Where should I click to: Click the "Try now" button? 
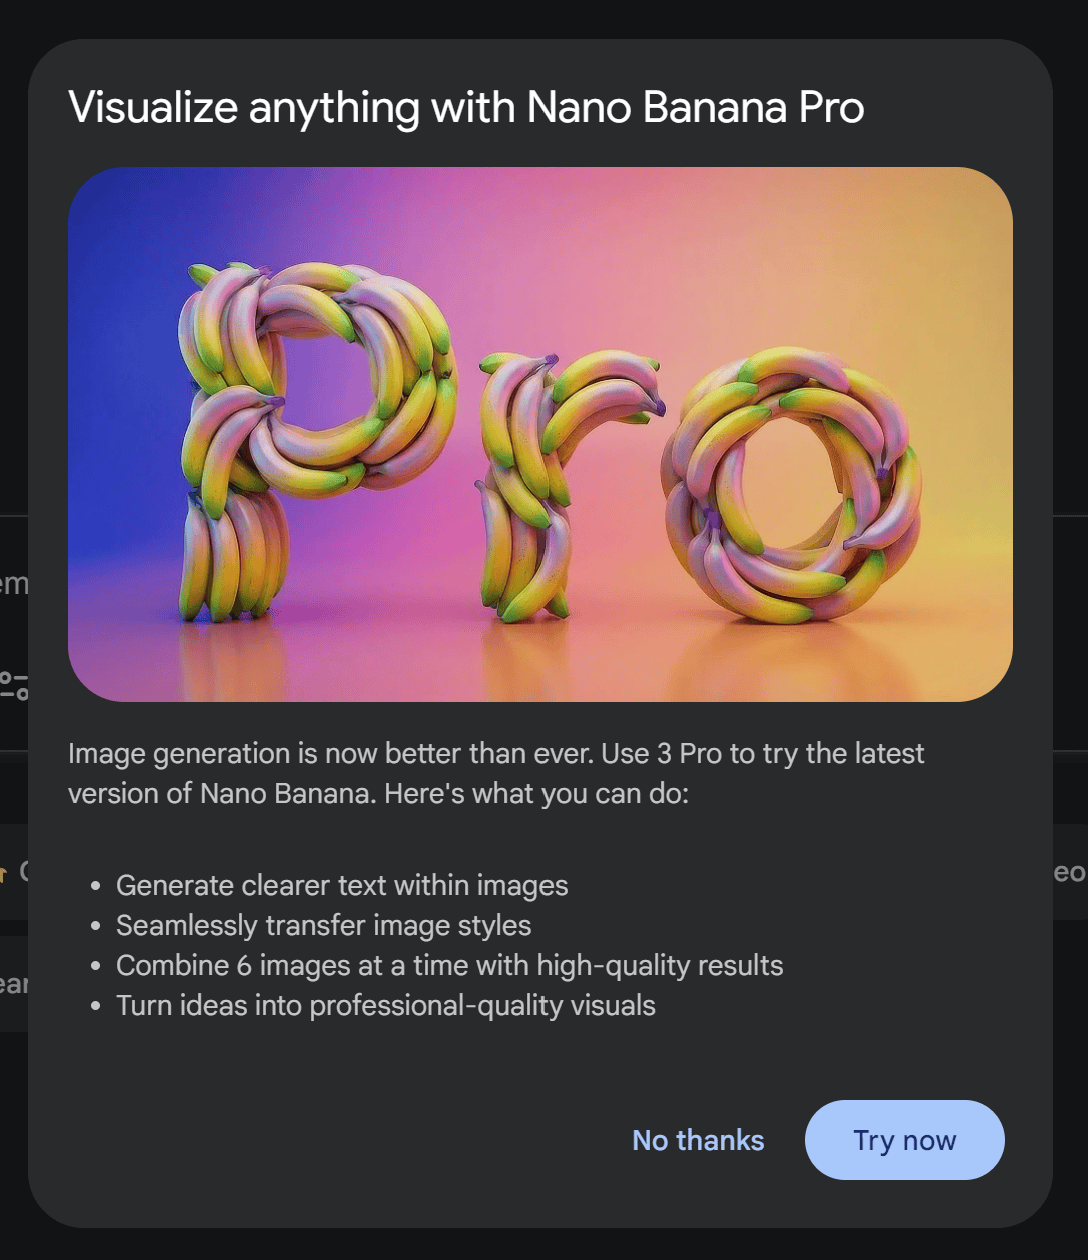pos(904,1140)
